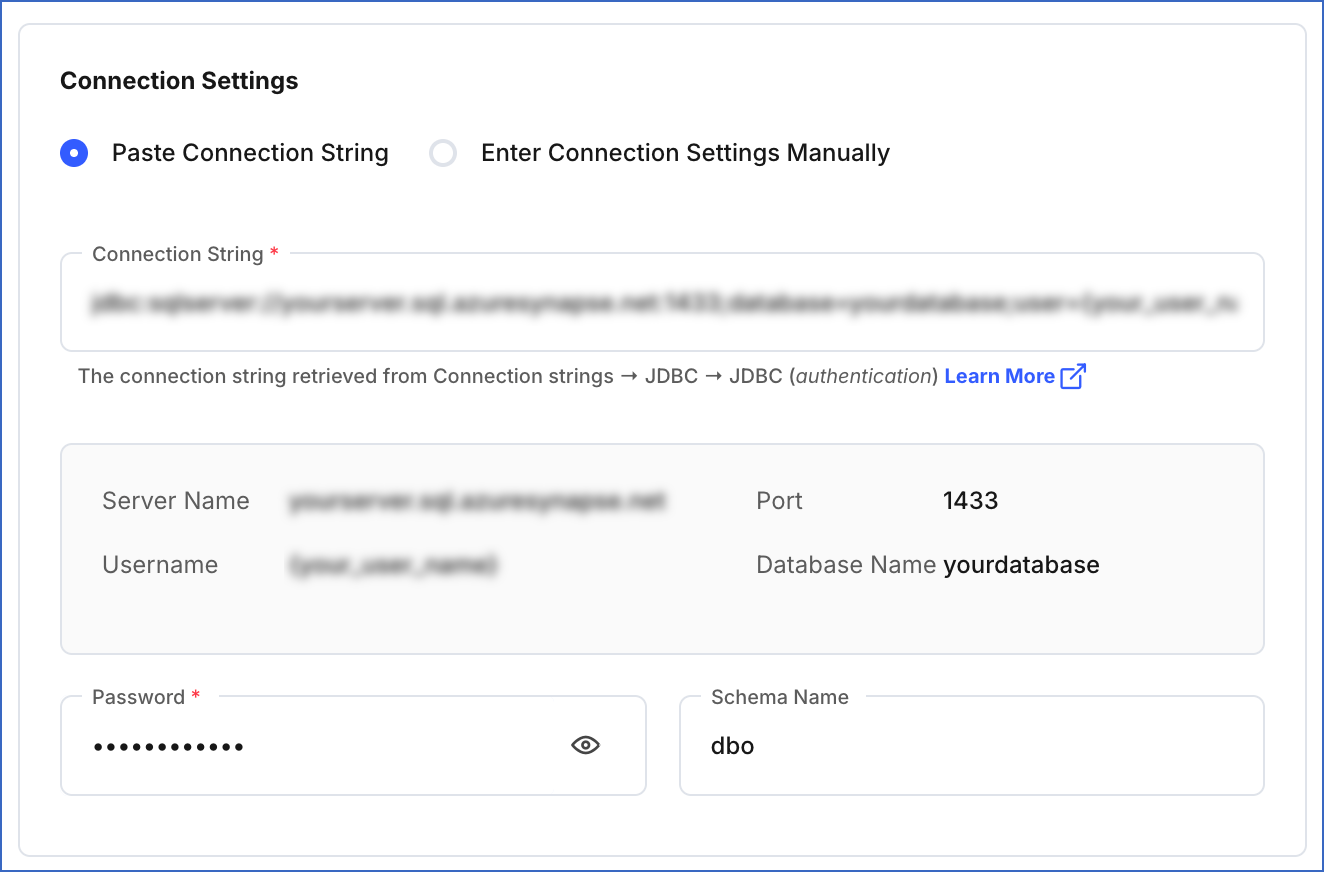Select the Port value 1433
1324x872 pixels.
970,500
